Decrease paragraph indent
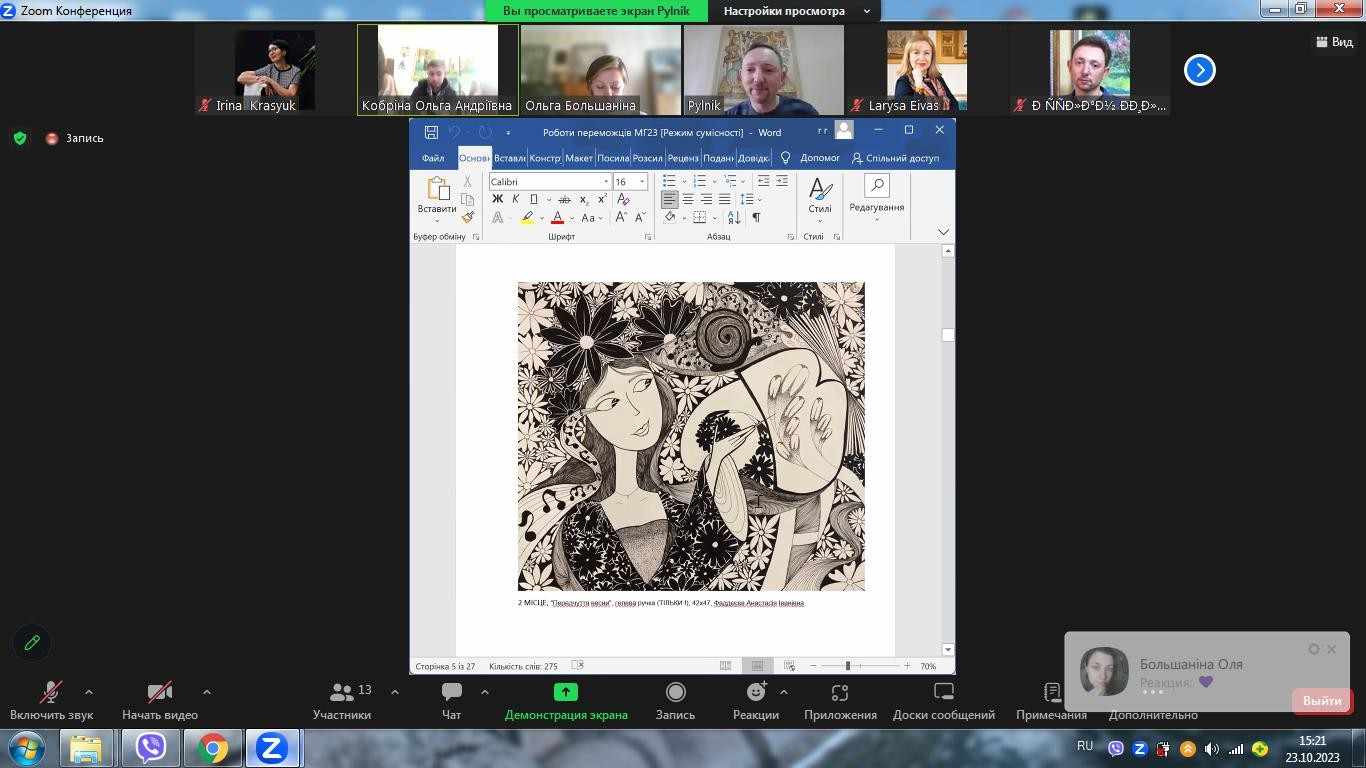1366x768 pixels. [763, 181]
